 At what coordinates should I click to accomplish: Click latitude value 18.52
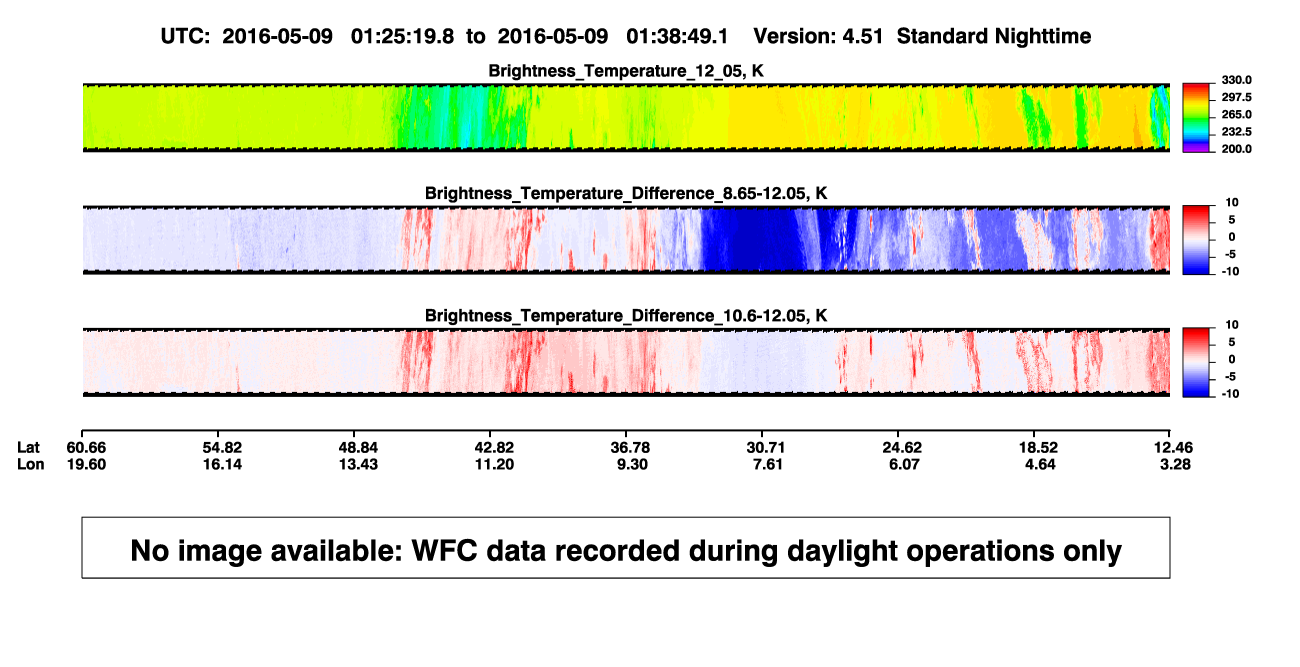tap(1038, 446)
